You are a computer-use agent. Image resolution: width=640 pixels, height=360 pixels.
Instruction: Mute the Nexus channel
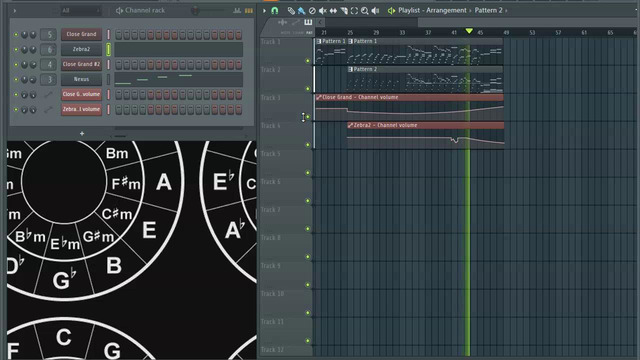[x=16, y=80]
